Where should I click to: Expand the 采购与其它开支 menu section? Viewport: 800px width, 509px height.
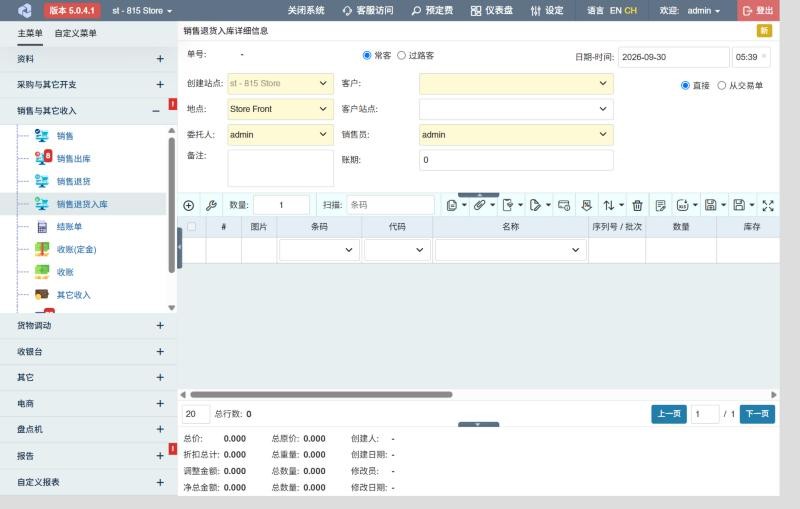tap(88, 85)
